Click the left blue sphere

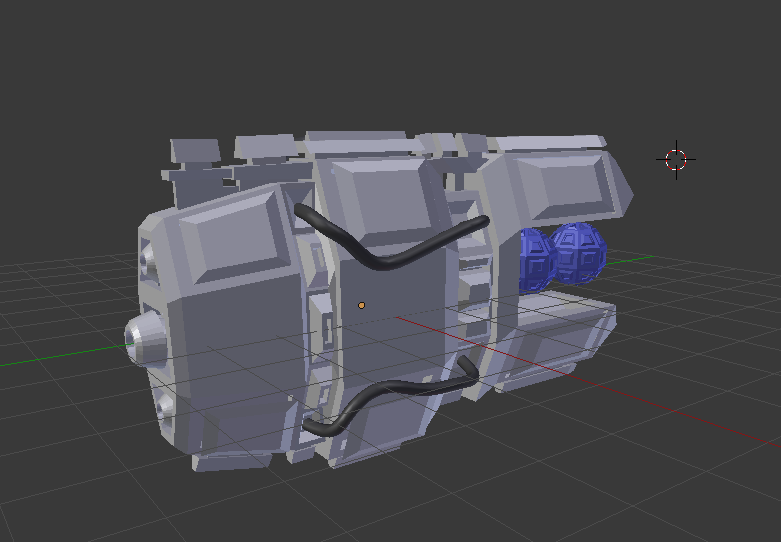tap(537, 260)
